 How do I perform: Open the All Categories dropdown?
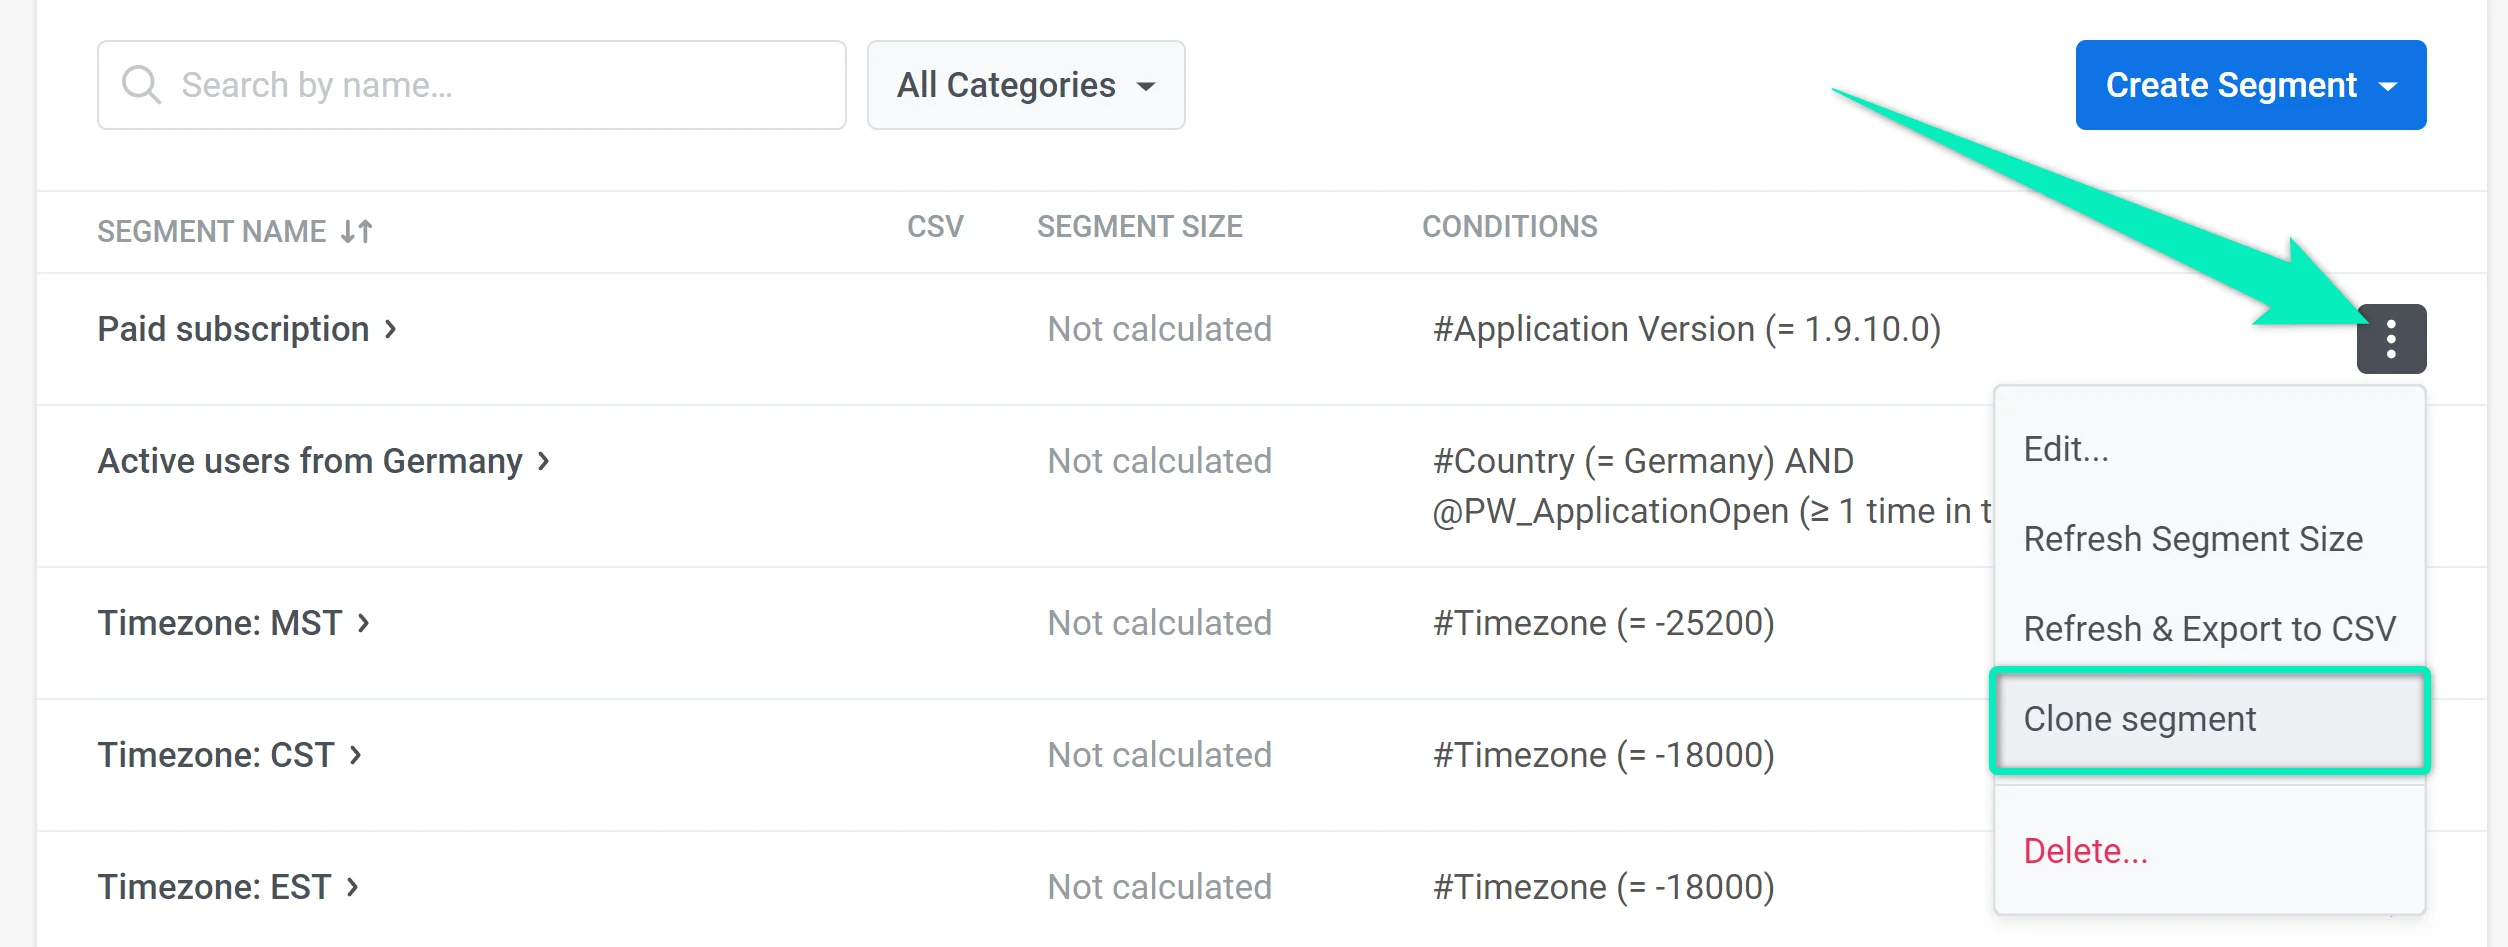pyautogui.click(x=1025, y=85)
